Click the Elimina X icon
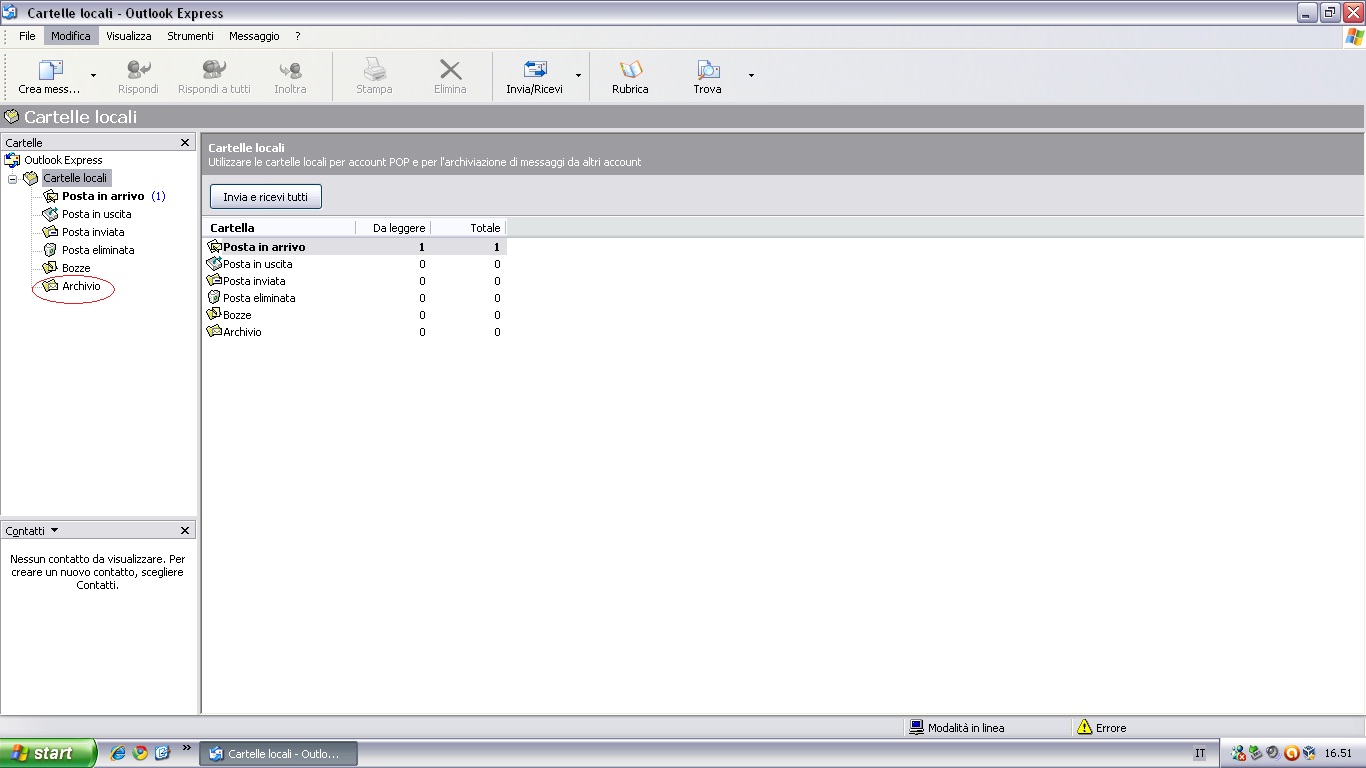Screen dimensions: 1366x768 click(x=450, y=70)
